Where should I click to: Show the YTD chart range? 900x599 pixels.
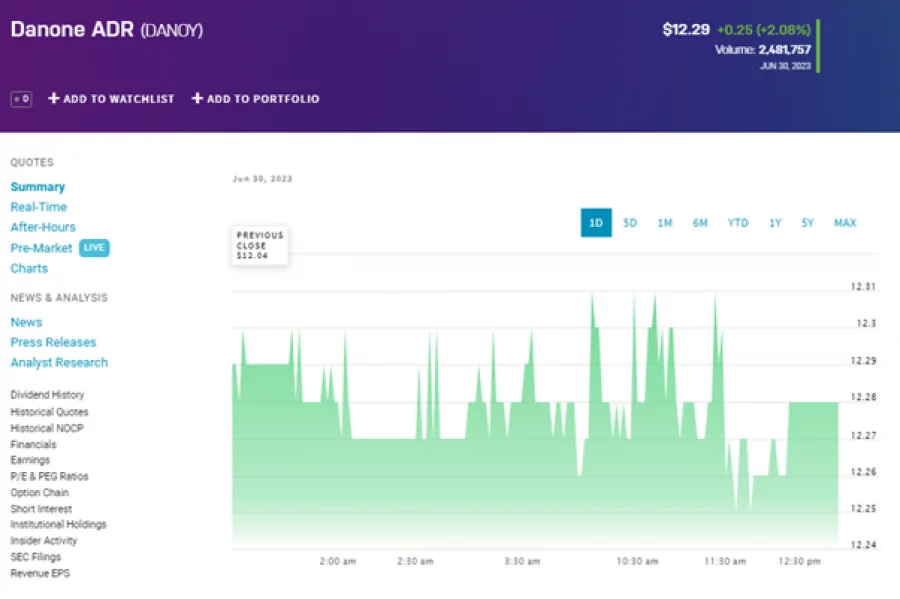tap(738, 223)
